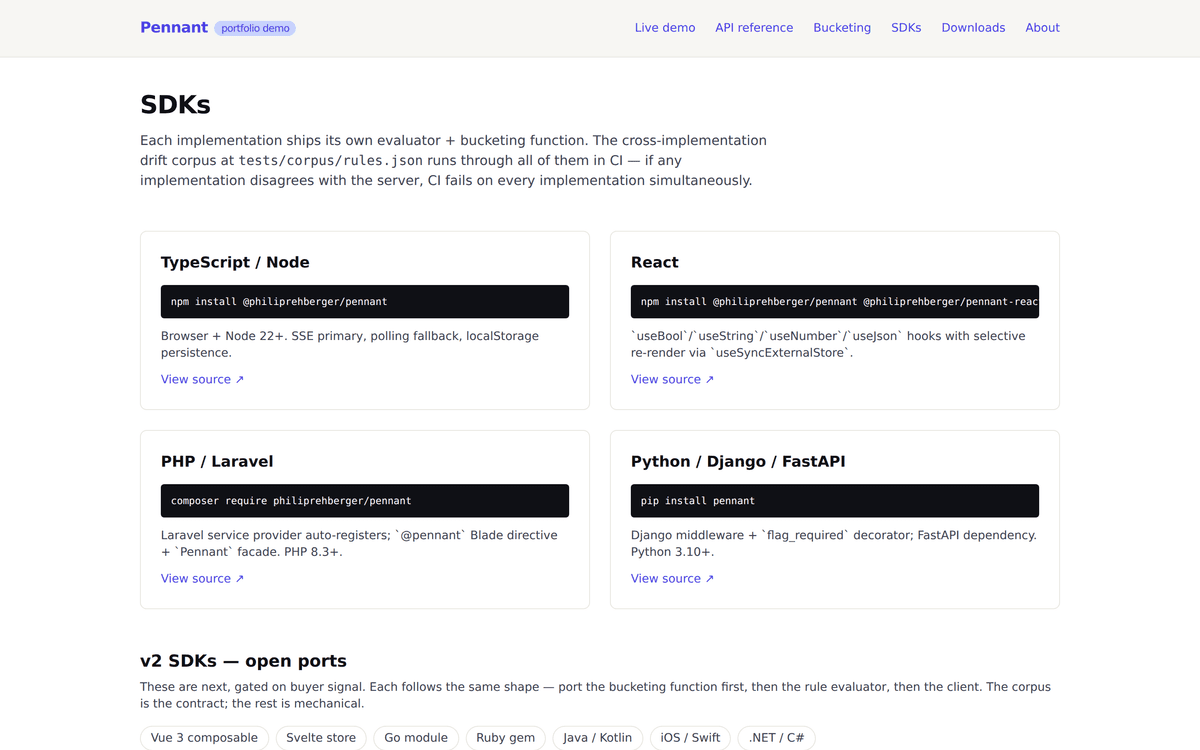
Task: Click the pip install pennant code block
Action: pyautogui.click(x=835, y=500)
